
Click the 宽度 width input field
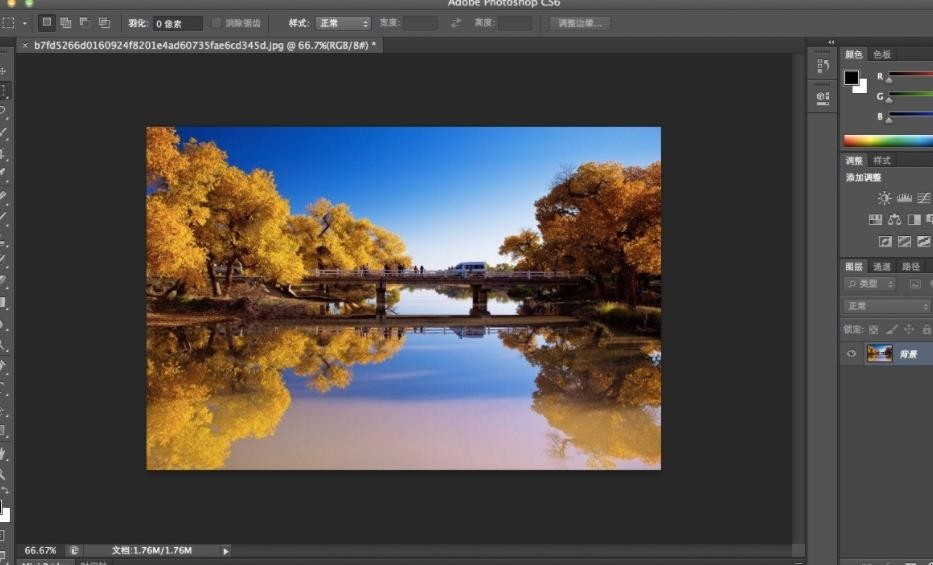[x=420, y=23]
